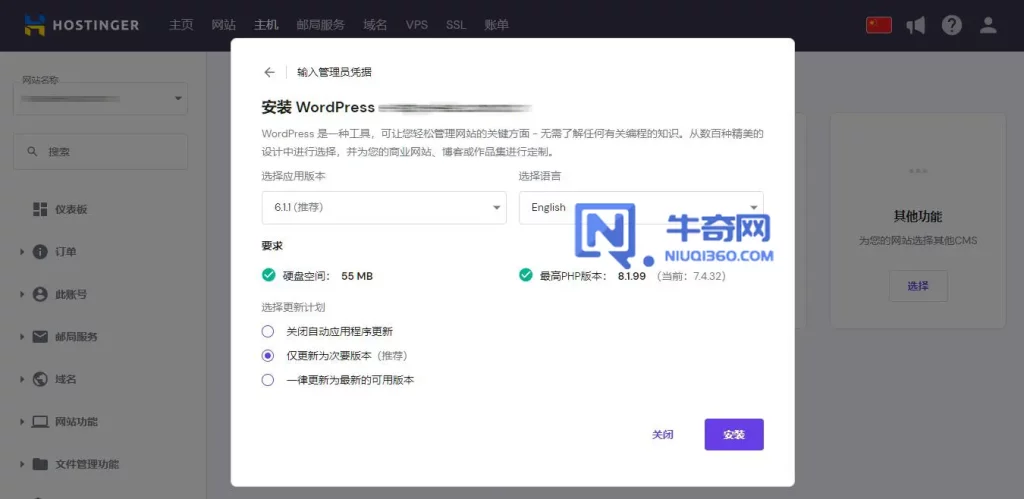Click the Hostinger logo
The image size is (1024, 499).
[x=82, y=25]
